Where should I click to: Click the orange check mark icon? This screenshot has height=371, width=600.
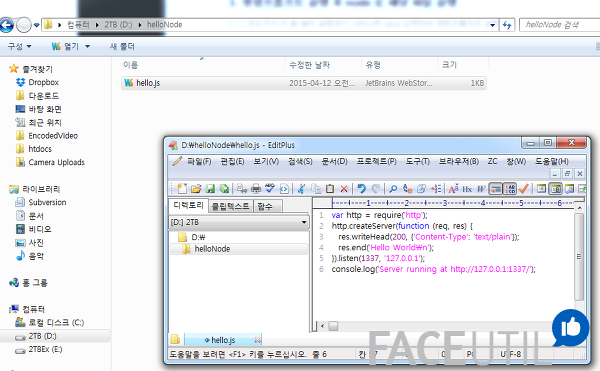(523, 189)
